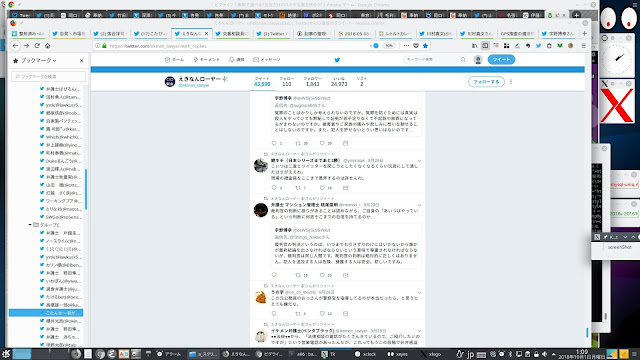Image resolution: width=640 pixels, height=360 pixels.
Task: Switch to the 交番相談員 browser tab
Action: pos(232,33)
